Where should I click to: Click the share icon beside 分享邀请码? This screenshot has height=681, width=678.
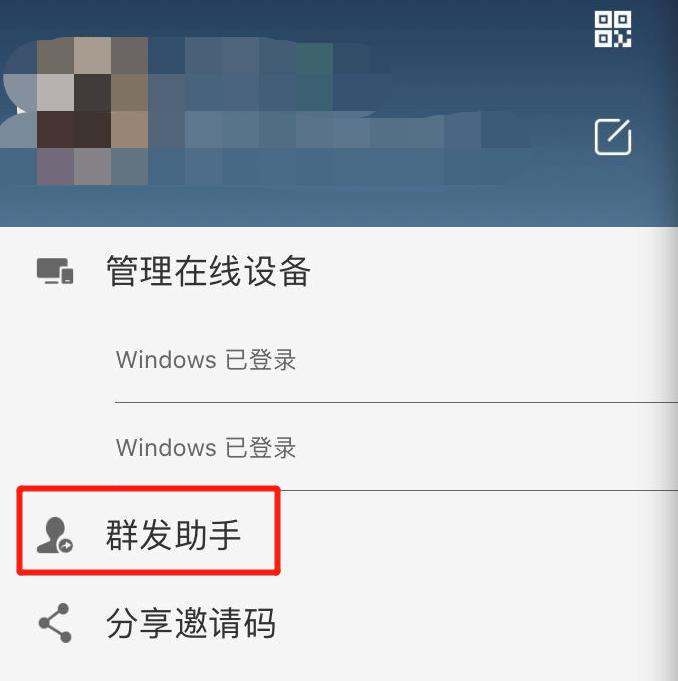click(x=55, y=623)
